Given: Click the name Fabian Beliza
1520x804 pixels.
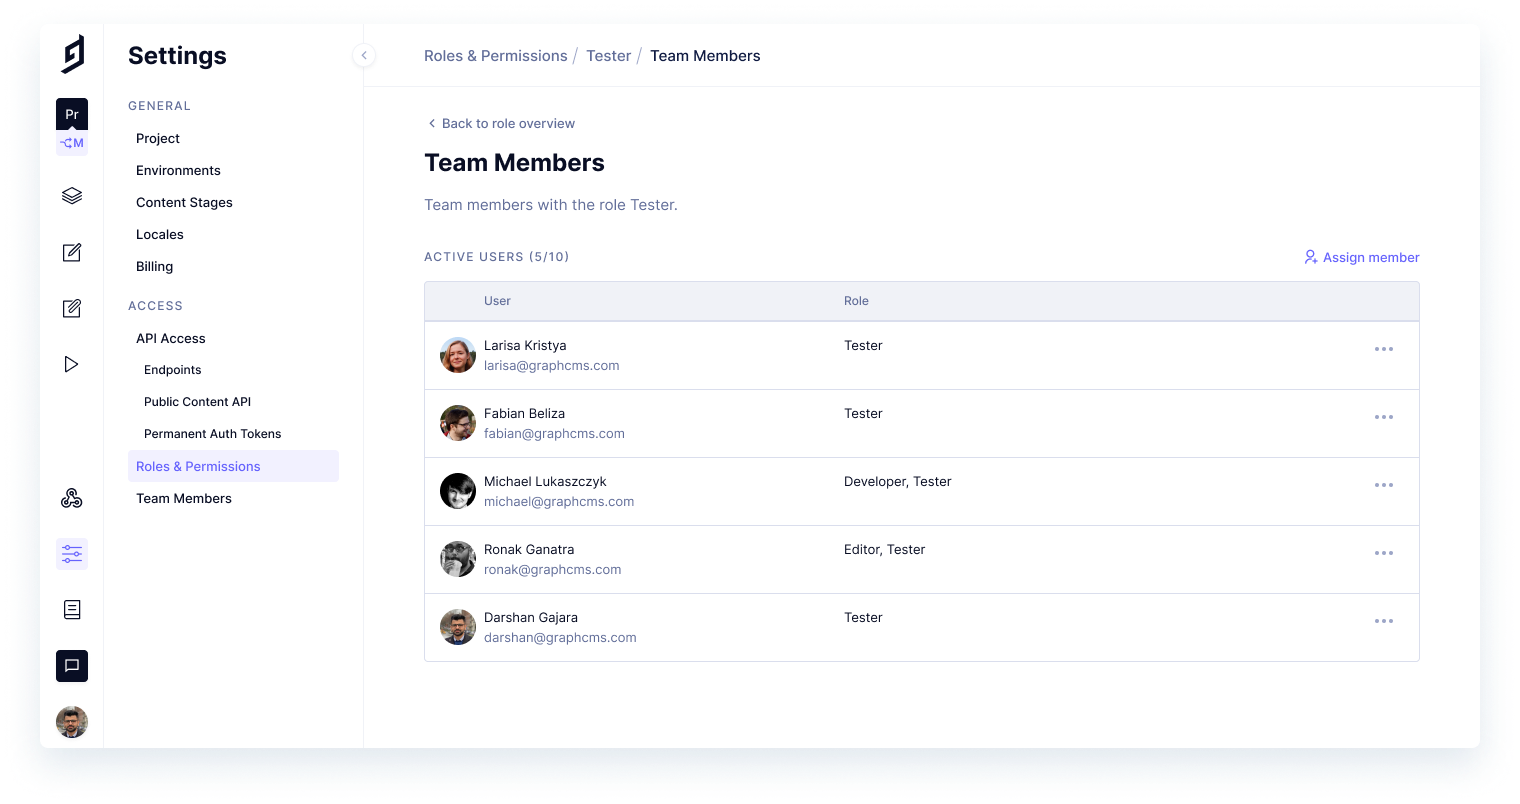Looking at the screenshot, I should click(524, 413).
